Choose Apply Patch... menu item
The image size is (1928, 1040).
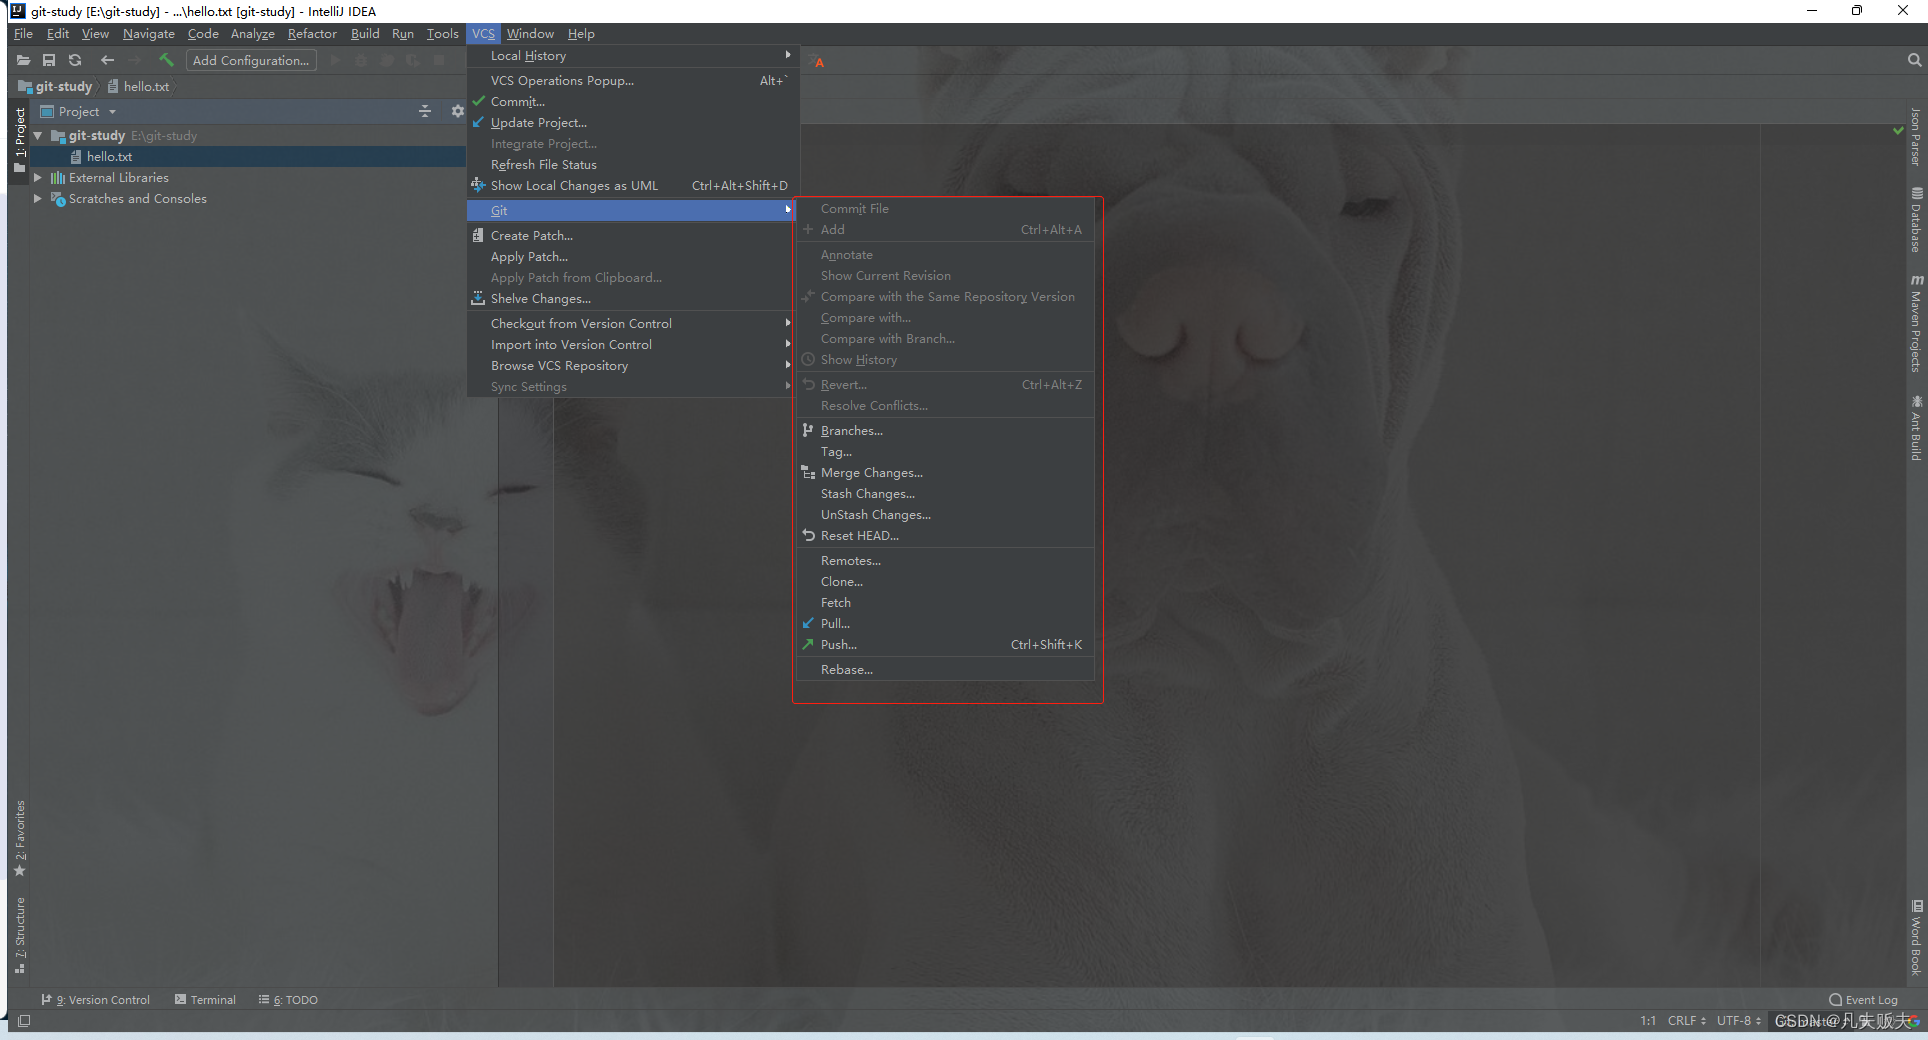click(x=633, y=256)
